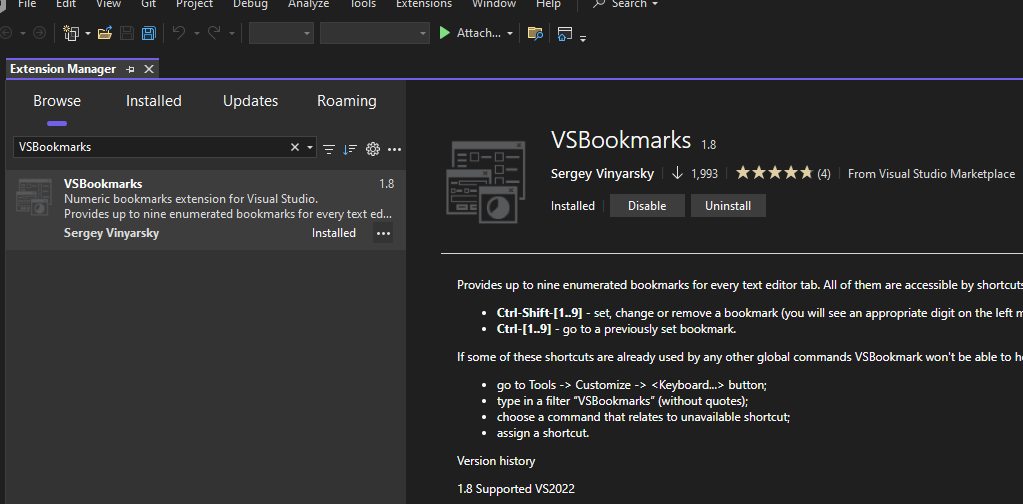Click the Installed label in details pane

(573, 206)
